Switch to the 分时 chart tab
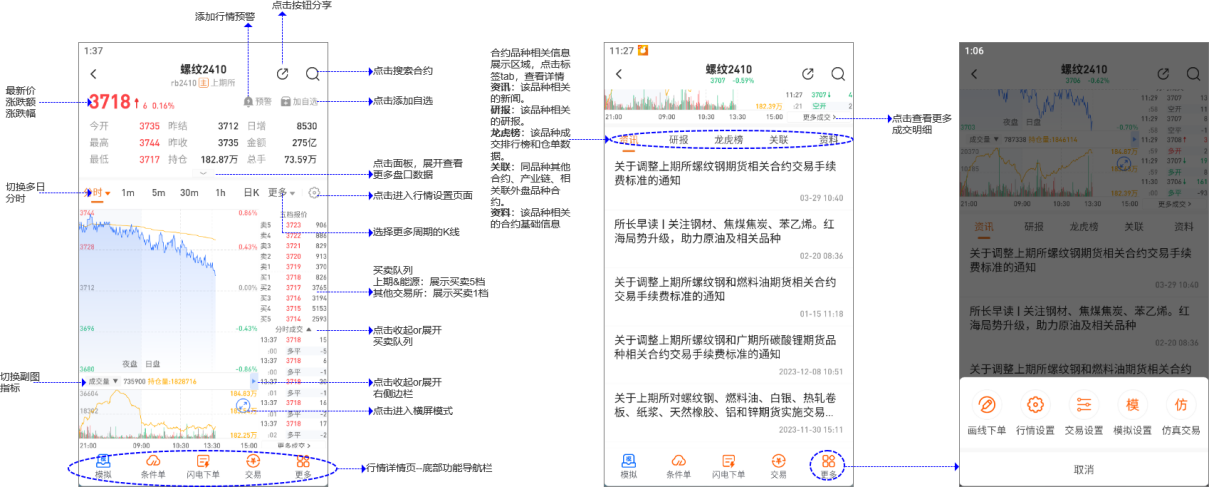 click(96, 193)
